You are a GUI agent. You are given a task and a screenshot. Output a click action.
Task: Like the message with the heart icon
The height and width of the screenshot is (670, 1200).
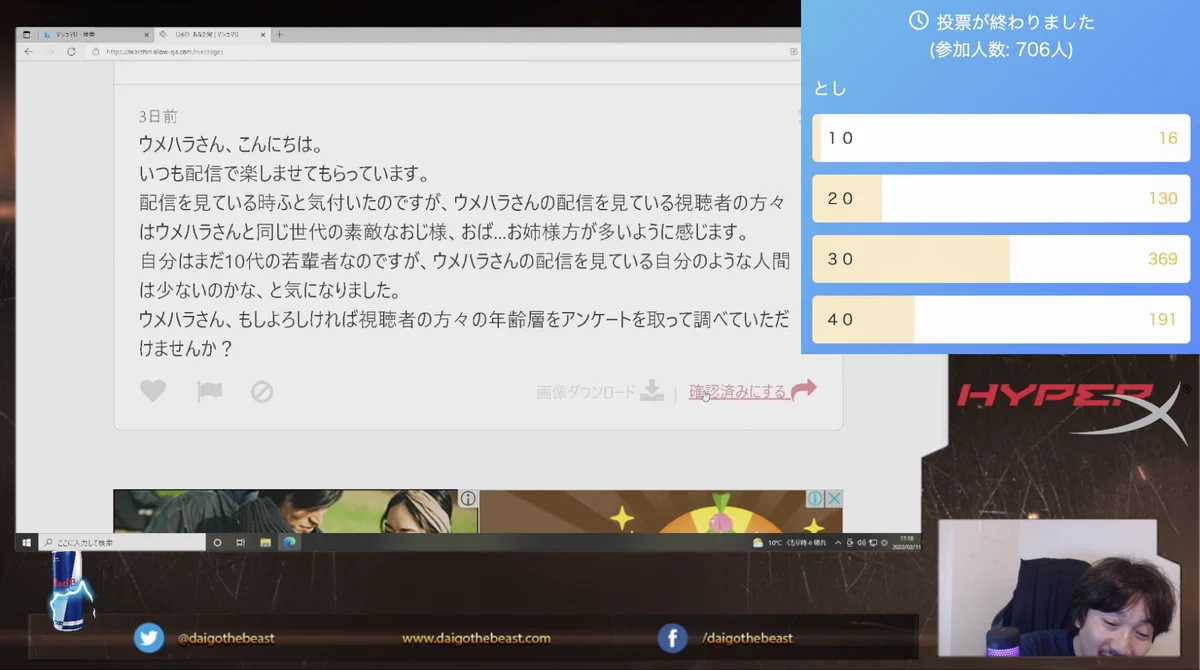click(153, 392)
